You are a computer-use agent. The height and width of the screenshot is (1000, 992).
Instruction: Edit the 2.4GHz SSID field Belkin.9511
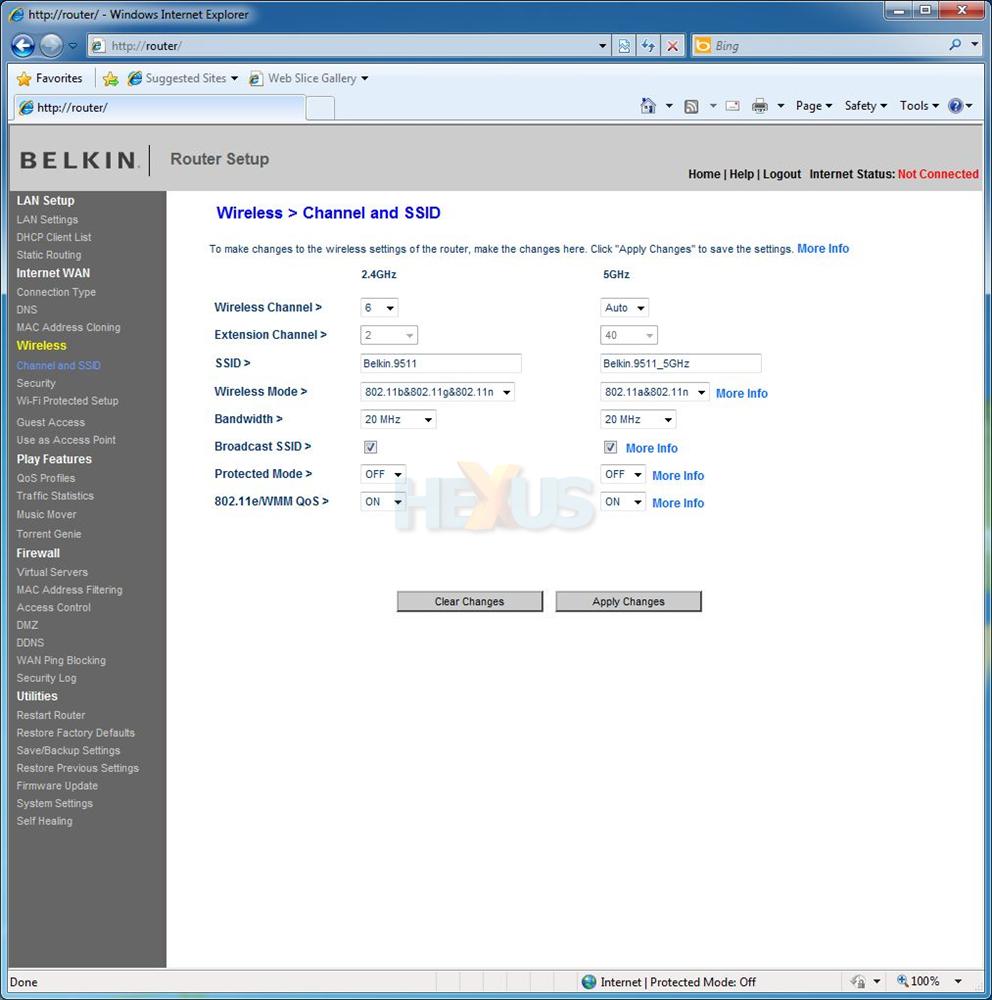(x=441, y=364)
